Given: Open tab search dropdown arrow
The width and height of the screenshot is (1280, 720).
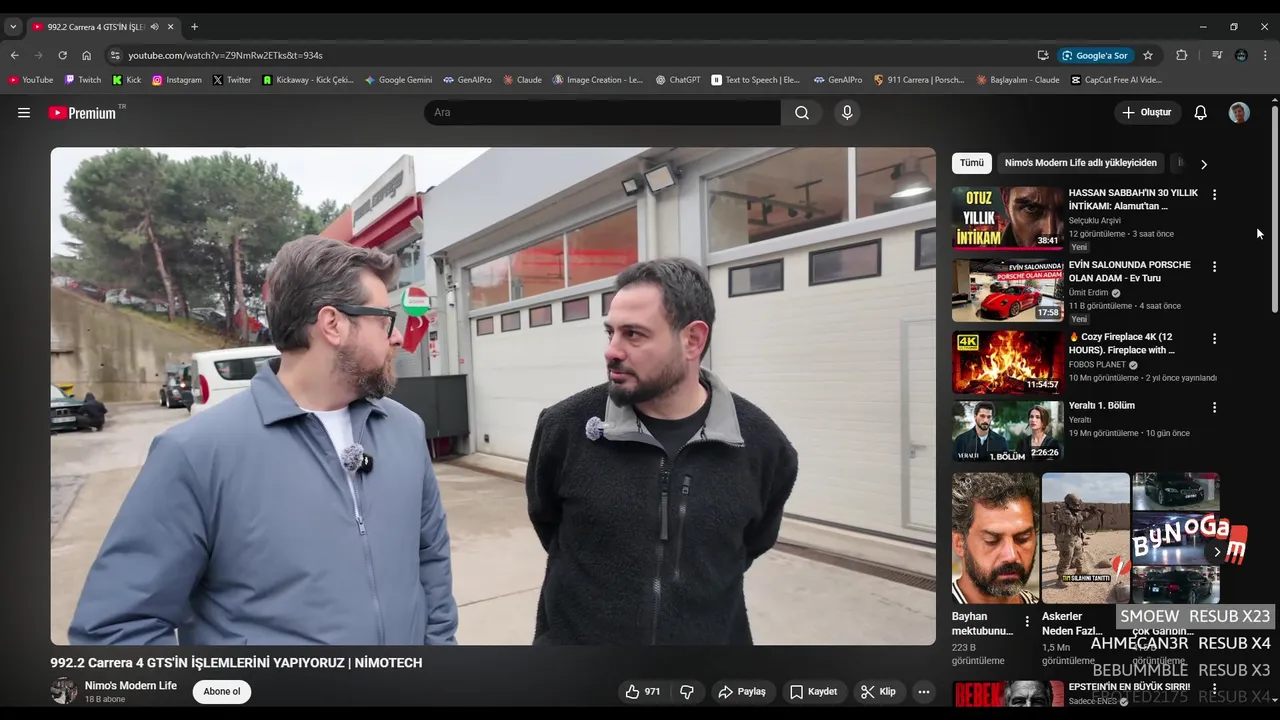Looking at the screenshot, I should click(13, 27).
